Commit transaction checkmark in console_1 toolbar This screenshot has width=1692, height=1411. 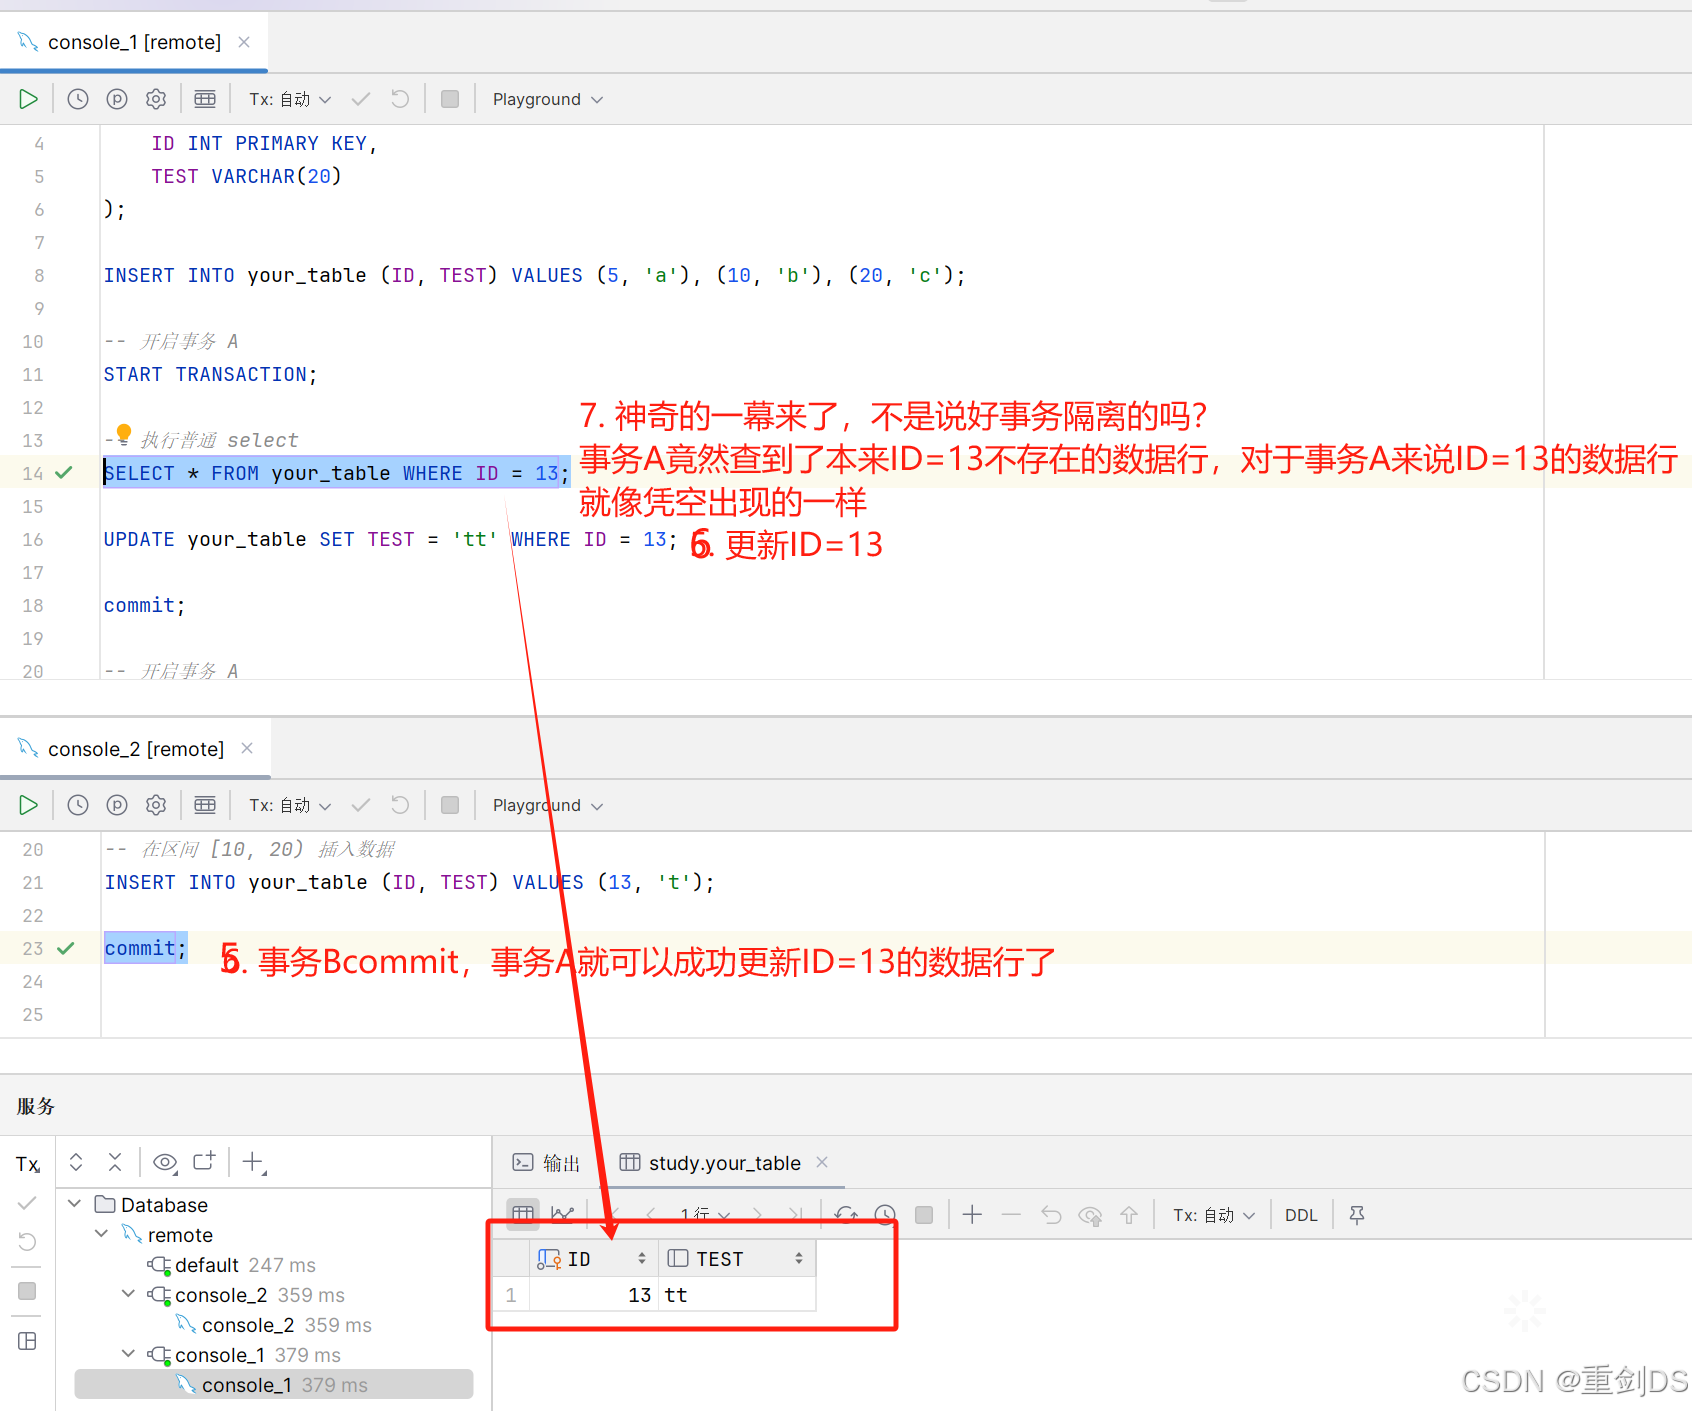pyautogui.click(x=361, y=99)
